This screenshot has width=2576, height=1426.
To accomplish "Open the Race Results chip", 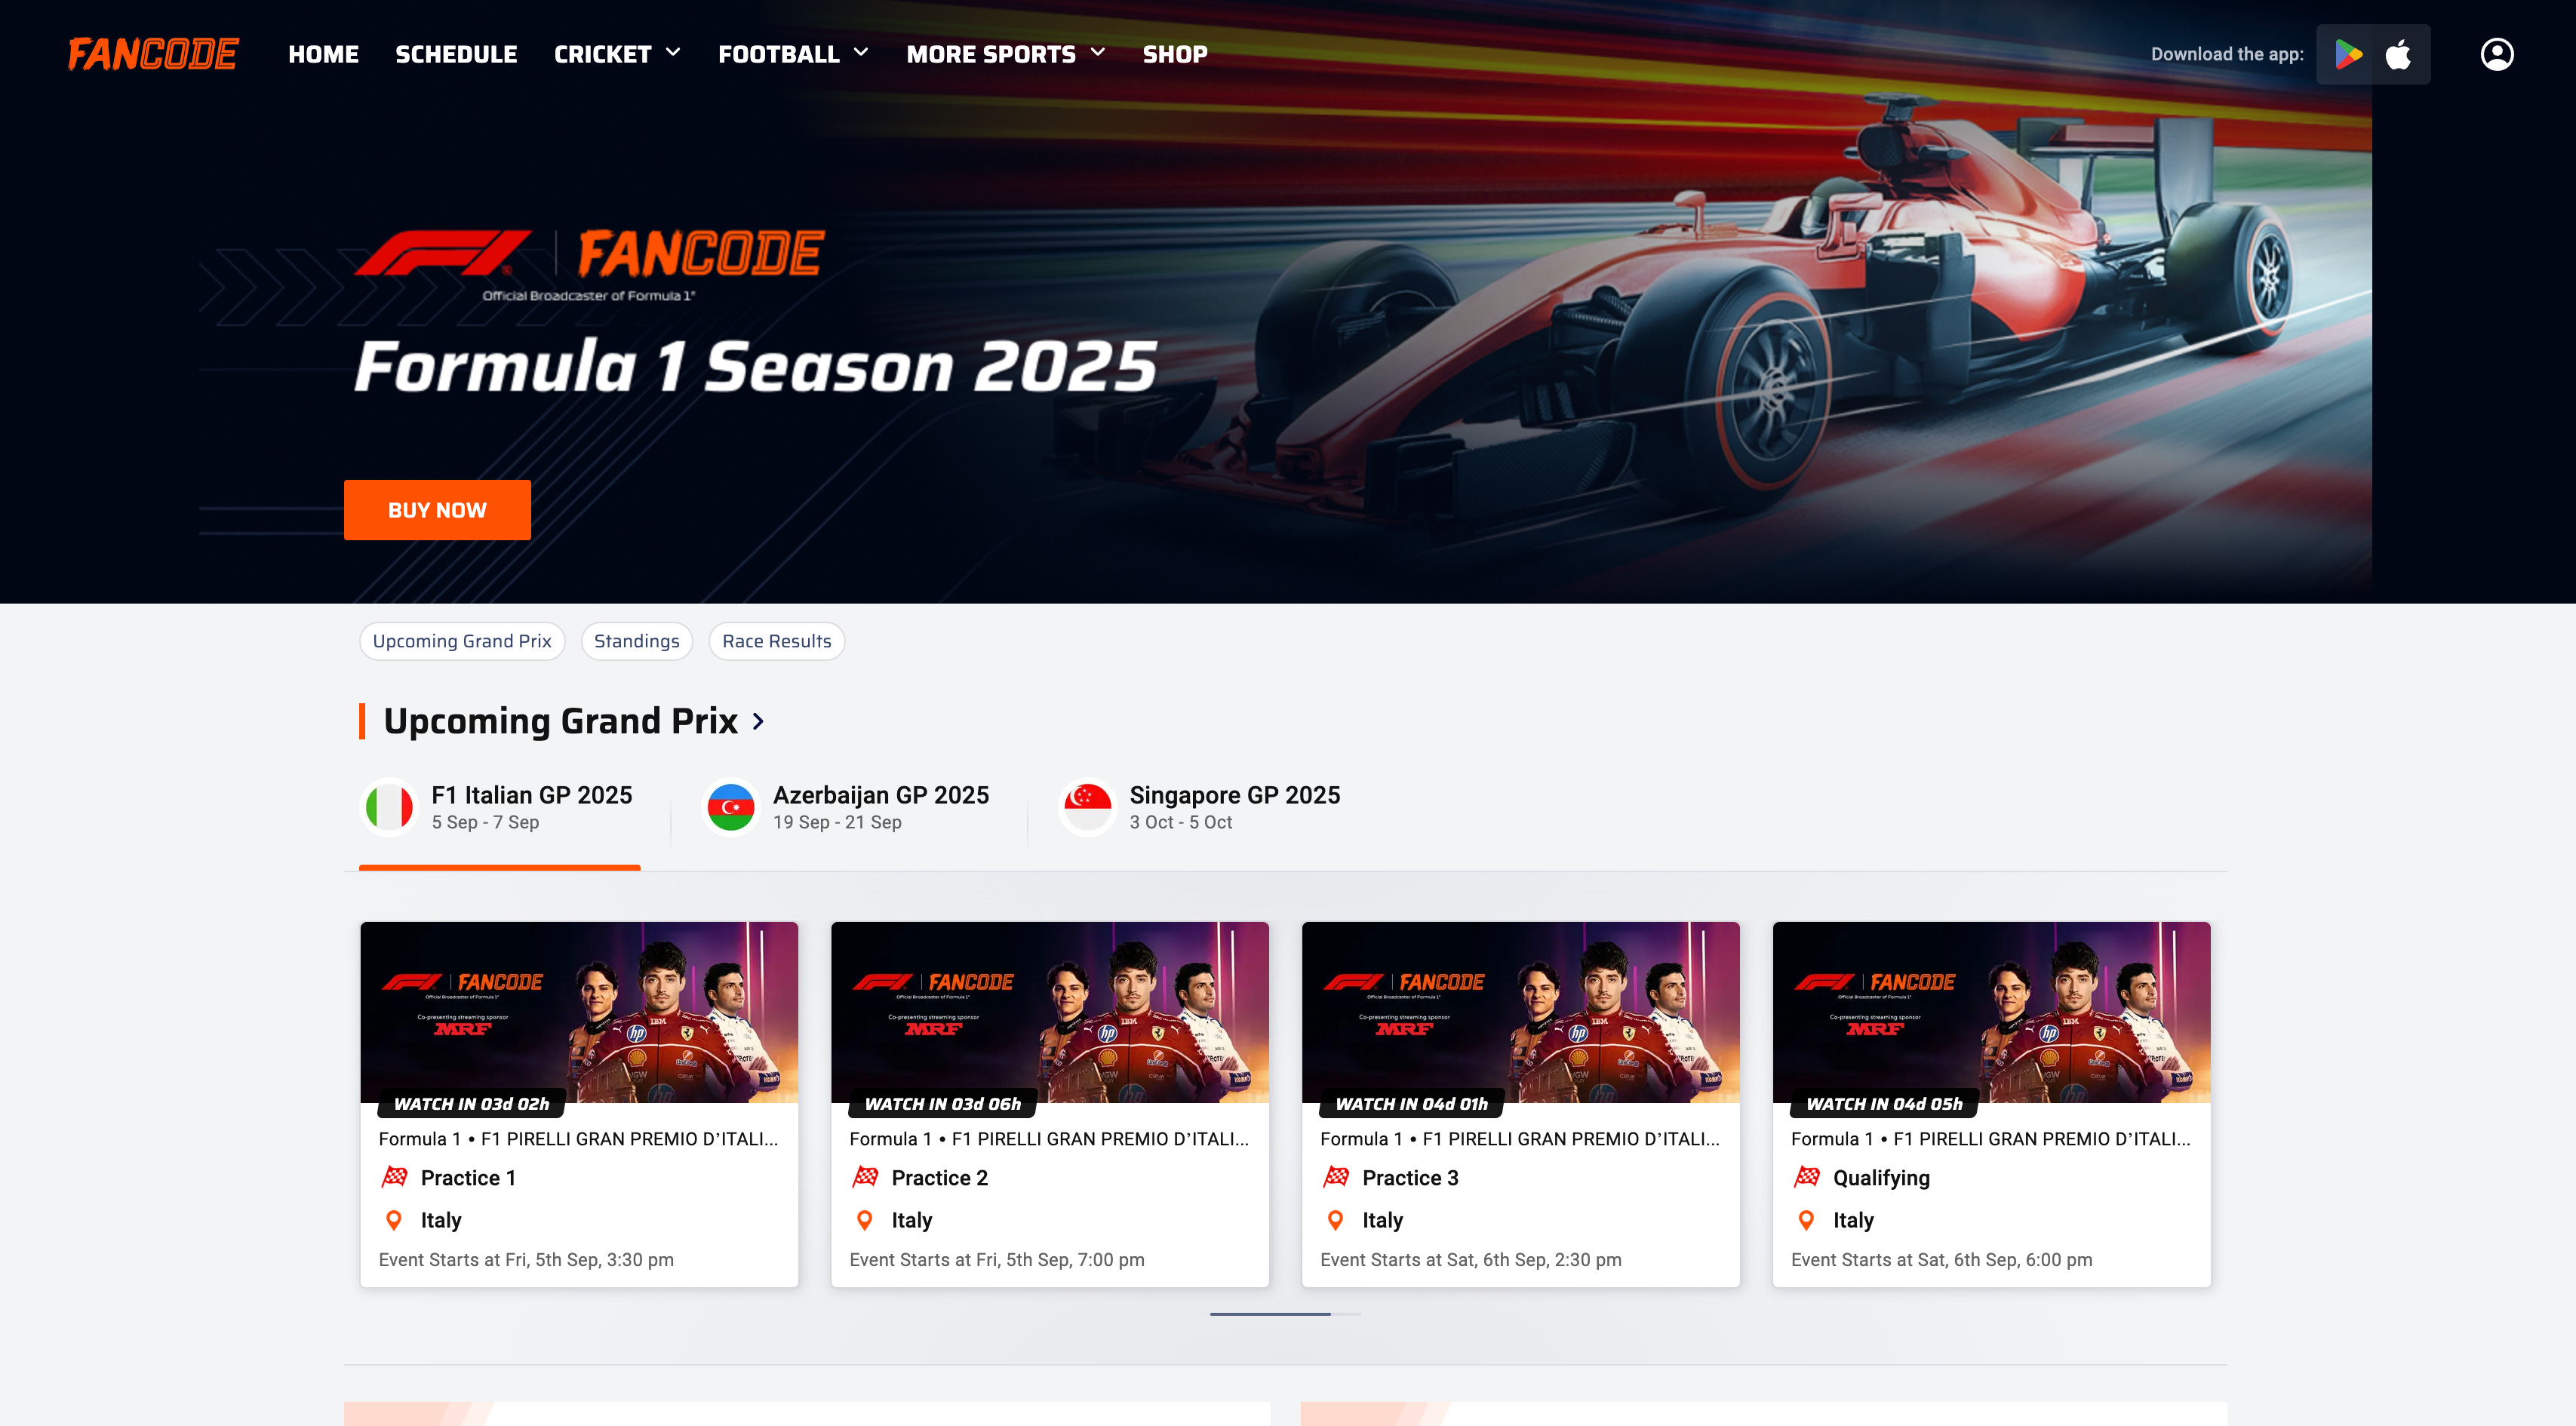I will (776, 641).
